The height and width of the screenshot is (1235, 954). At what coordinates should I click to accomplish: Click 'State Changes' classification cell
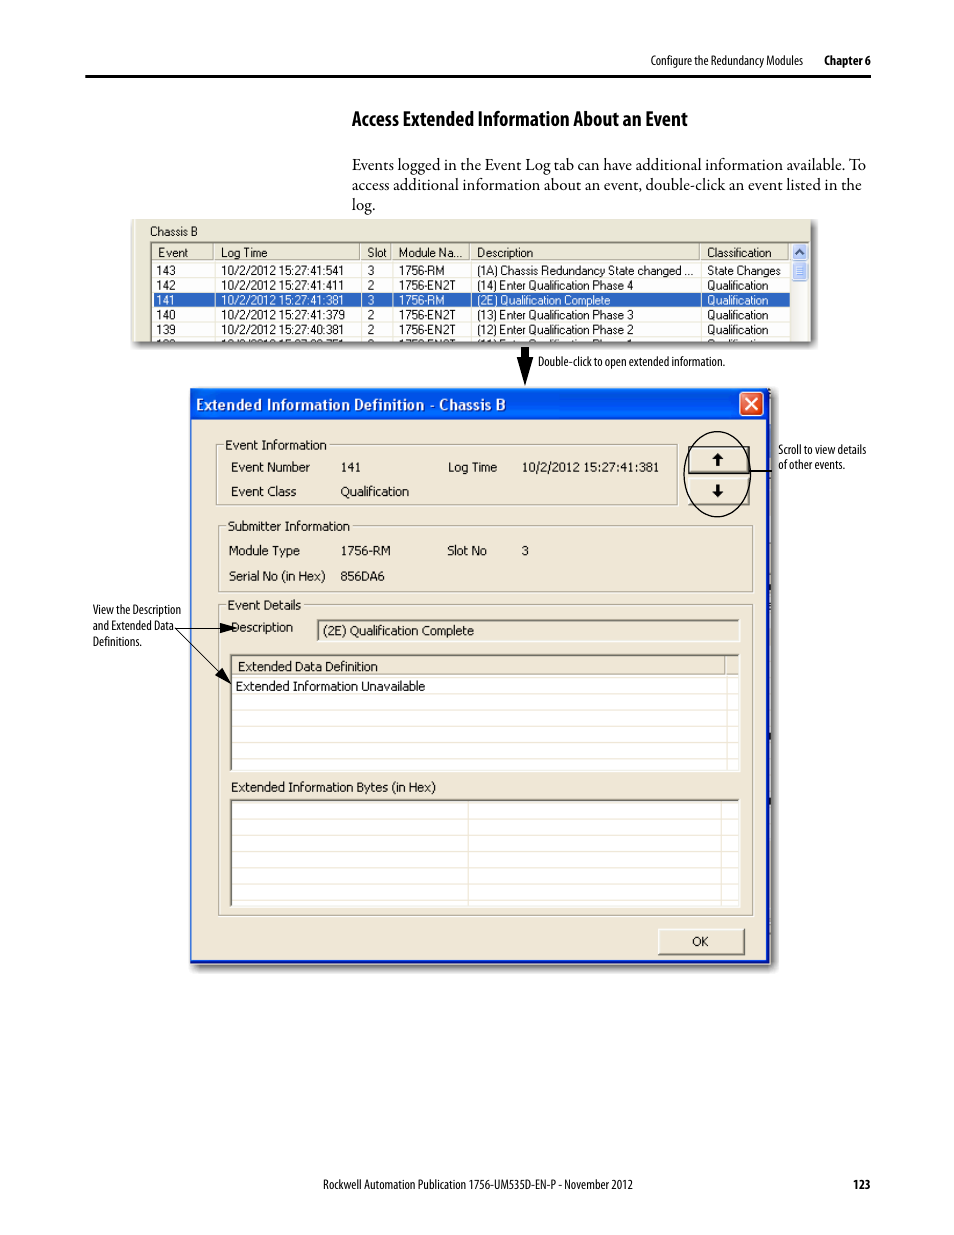(x=743, y=271)
